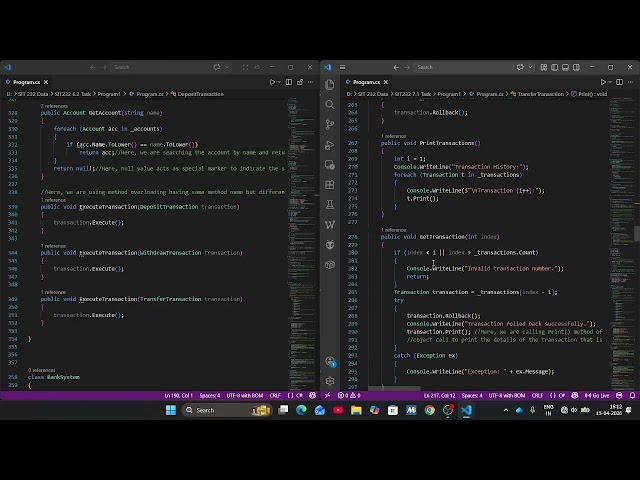Go back in left window title bar
Screen dimensions: 640x480
[x=93, y=67]
